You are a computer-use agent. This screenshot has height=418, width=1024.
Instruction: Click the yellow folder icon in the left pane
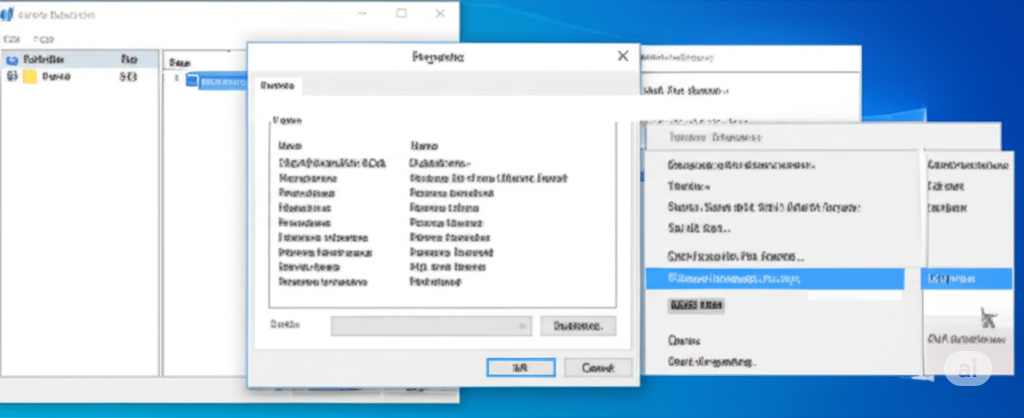point(29,76)
